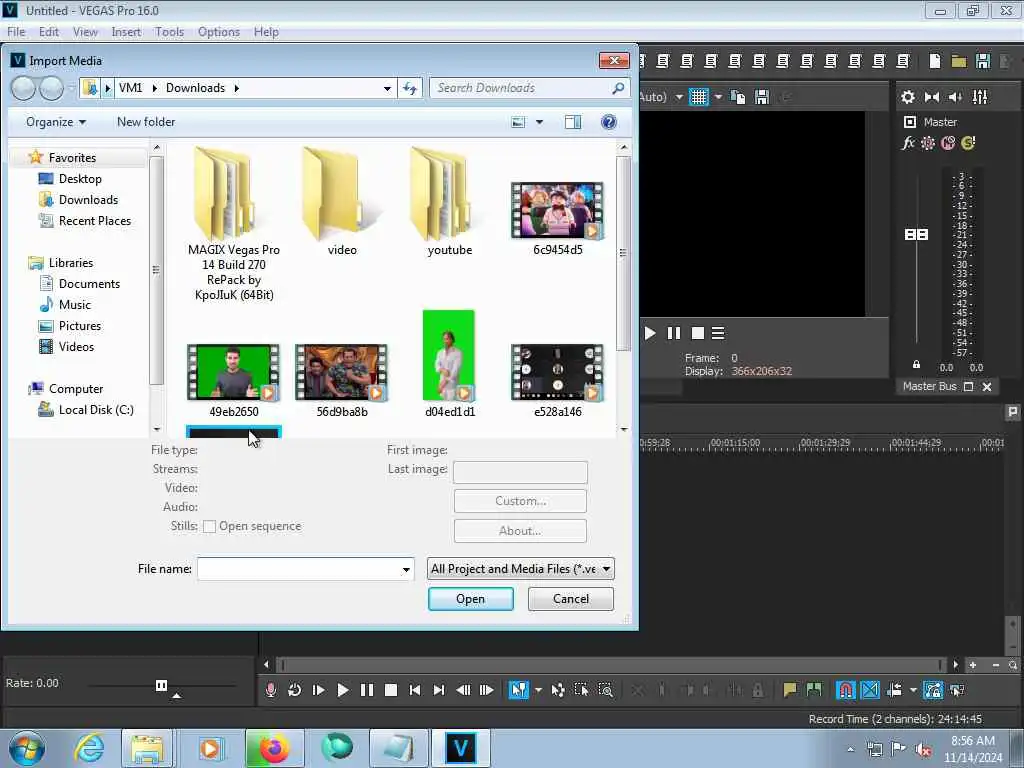Click the Save disk icon in top toolbar
Screen dimensions: 1024x768
[983, 61]
